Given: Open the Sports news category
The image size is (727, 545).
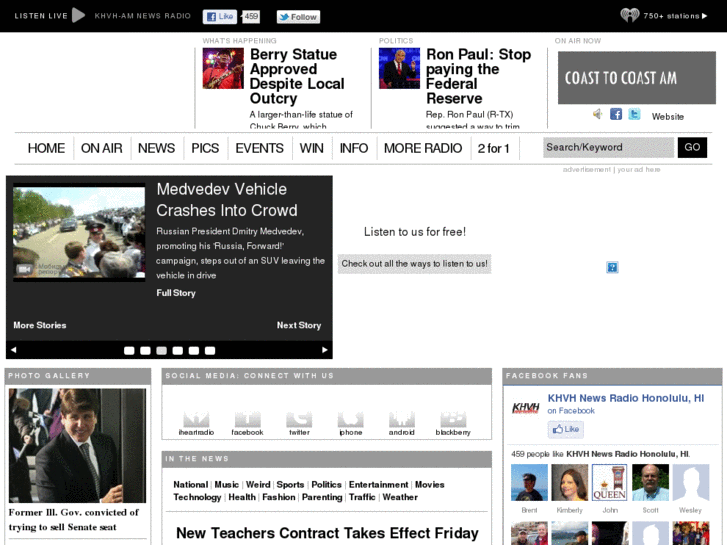Looking at the screenshot, I should point(290,485).
